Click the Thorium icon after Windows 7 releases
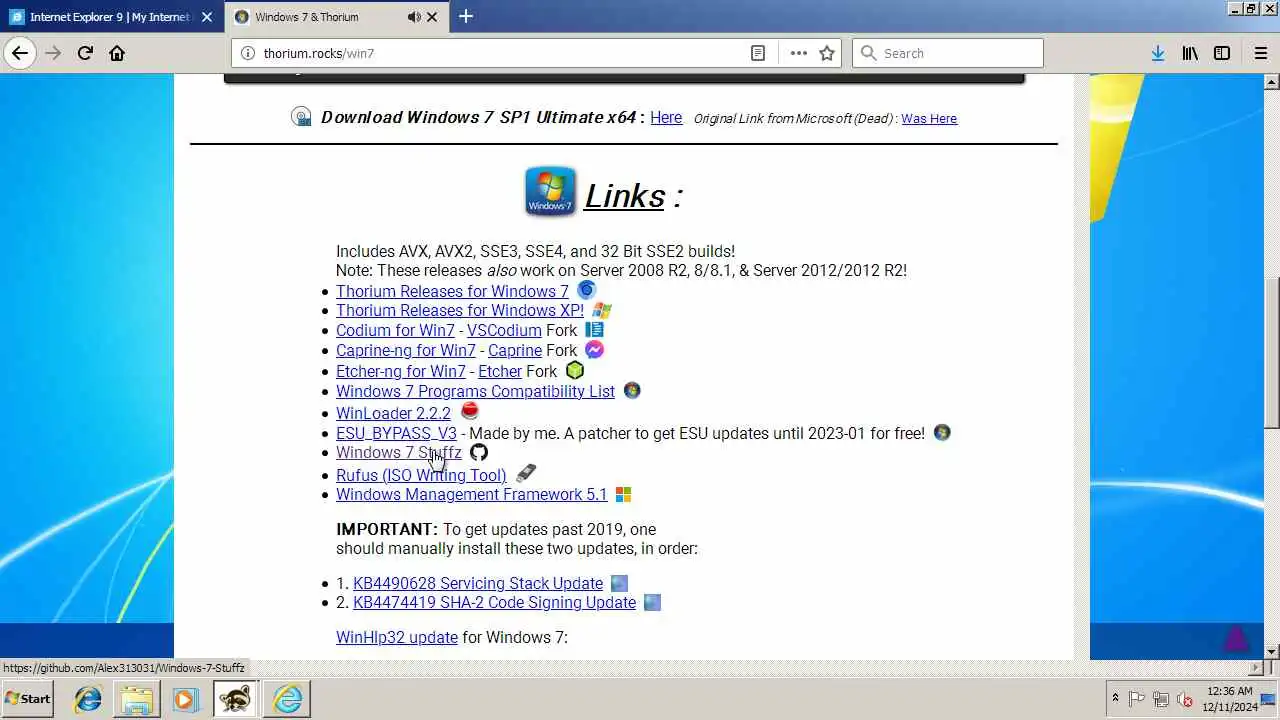 [587, 290]
